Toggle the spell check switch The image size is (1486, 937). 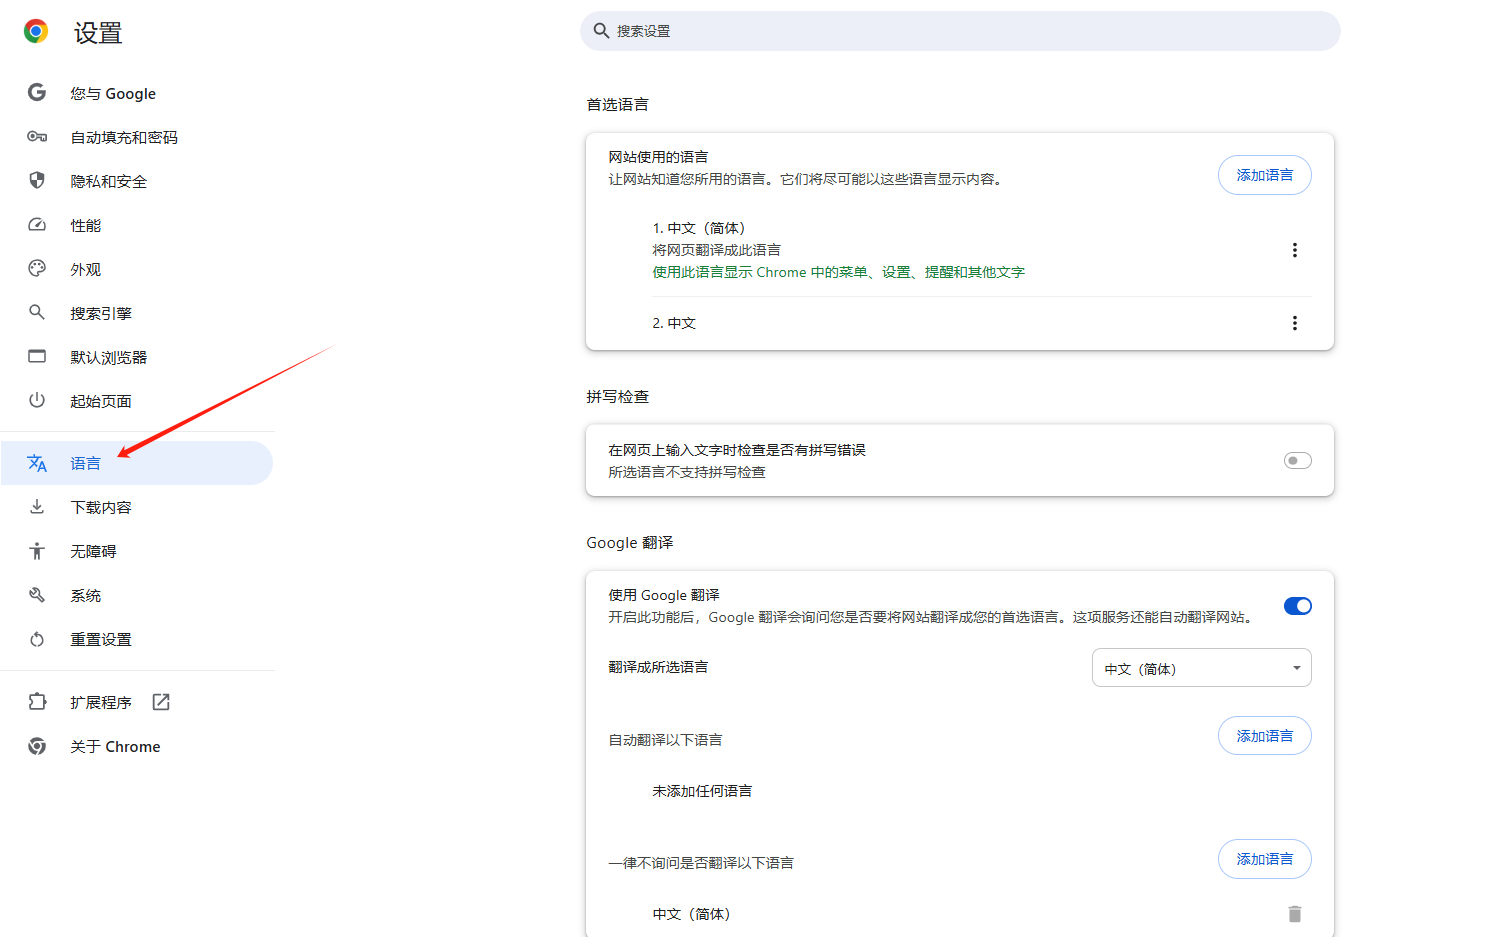coord(1298,461)
